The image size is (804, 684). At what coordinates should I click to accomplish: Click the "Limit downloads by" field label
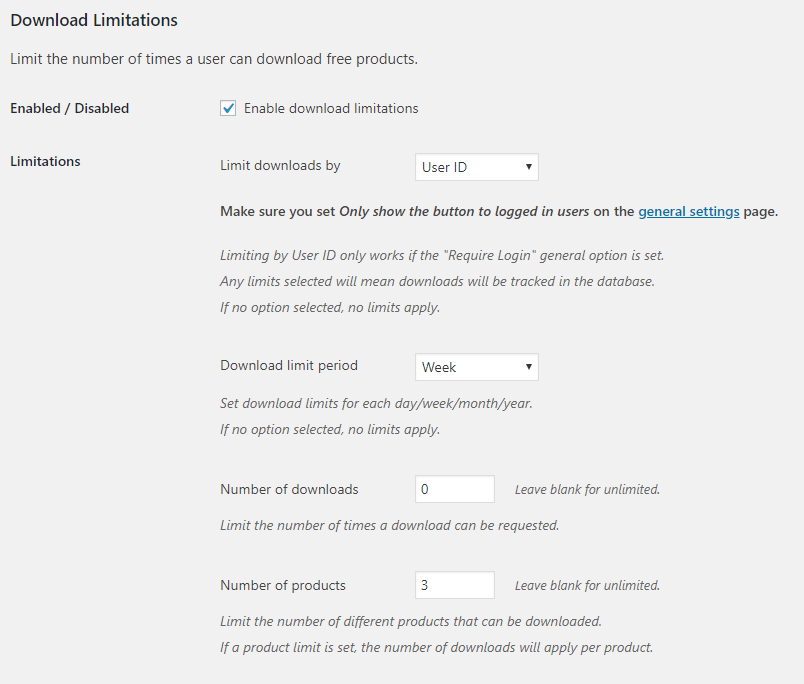[x=280, y=166]
